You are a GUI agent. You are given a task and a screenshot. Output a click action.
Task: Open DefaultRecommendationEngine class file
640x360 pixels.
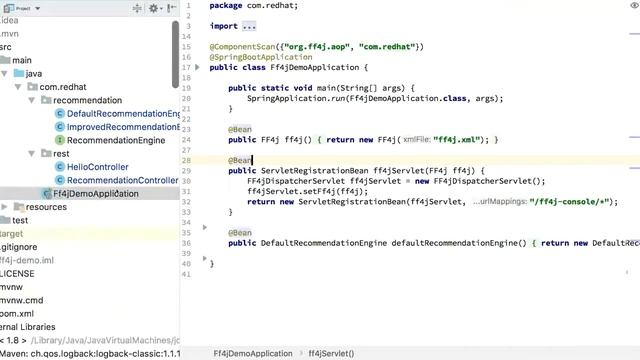[x=123, y=113]
